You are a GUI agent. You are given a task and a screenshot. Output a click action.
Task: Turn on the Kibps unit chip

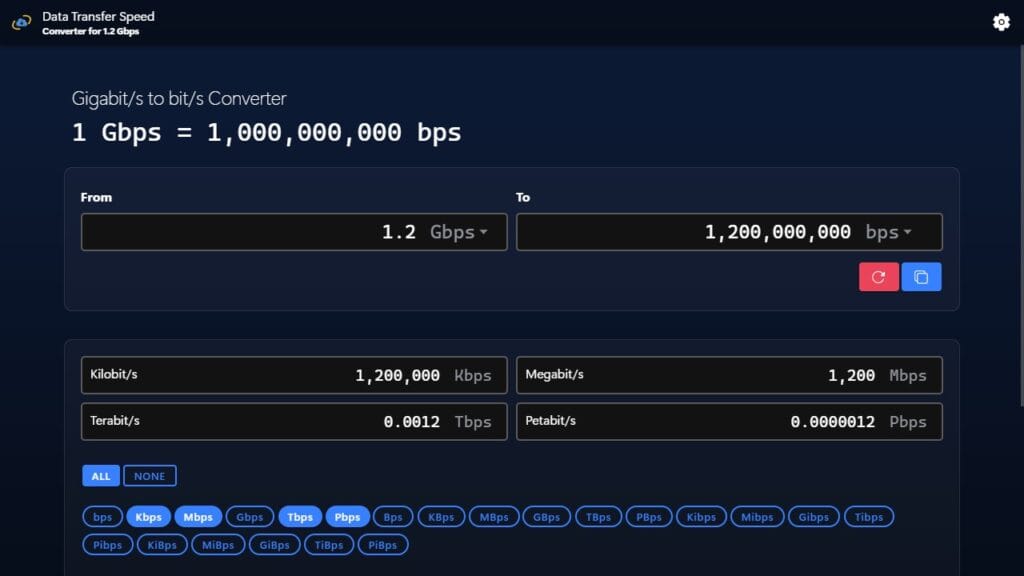tap(701, 517)
